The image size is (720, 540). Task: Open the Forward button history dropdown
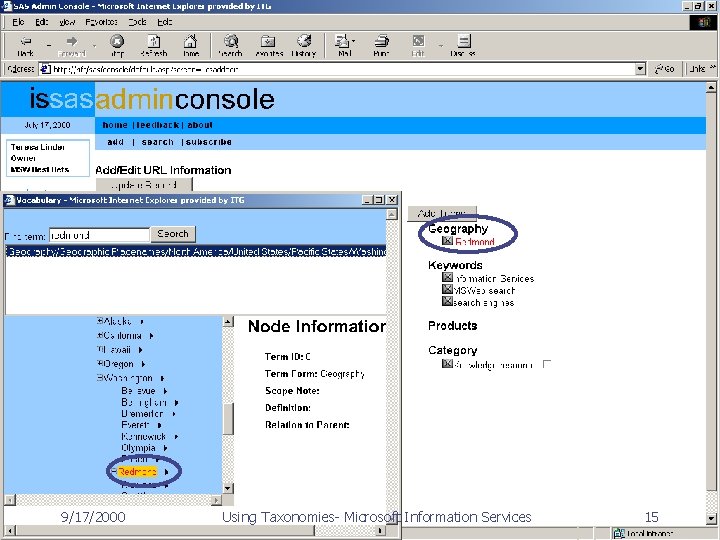coord(94,46)
